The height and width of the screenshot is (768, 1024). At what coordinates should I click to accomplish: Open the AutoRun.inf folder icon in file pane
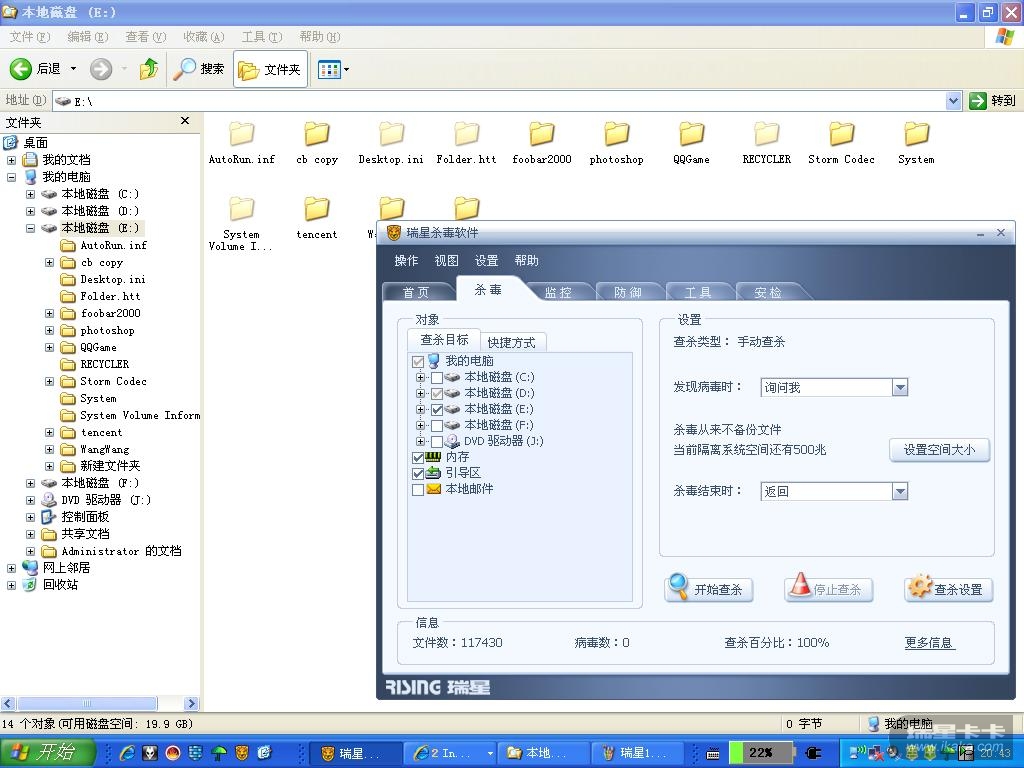coord(242,134)
